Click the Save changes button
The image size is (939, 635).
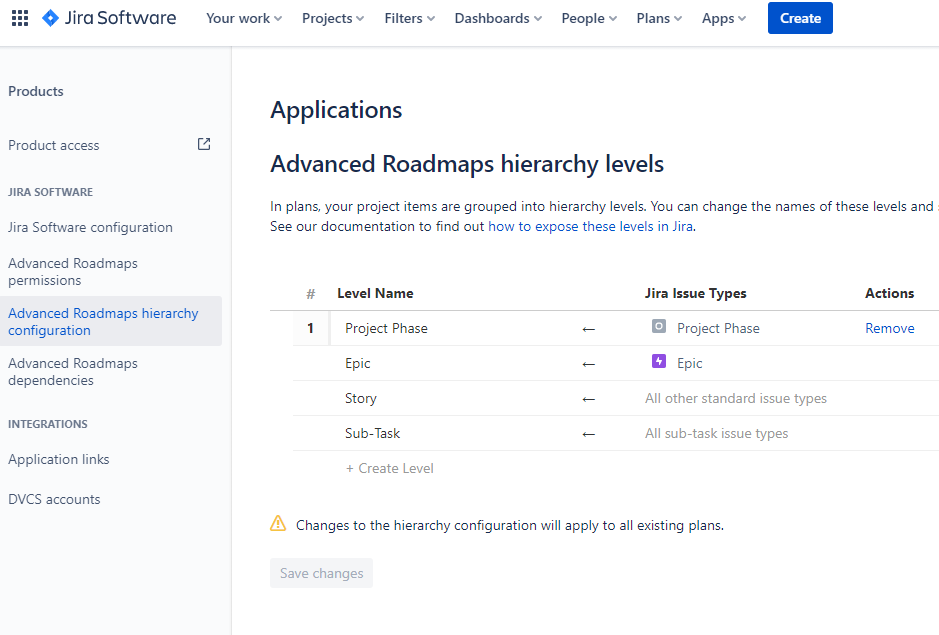tap(322, 573)
